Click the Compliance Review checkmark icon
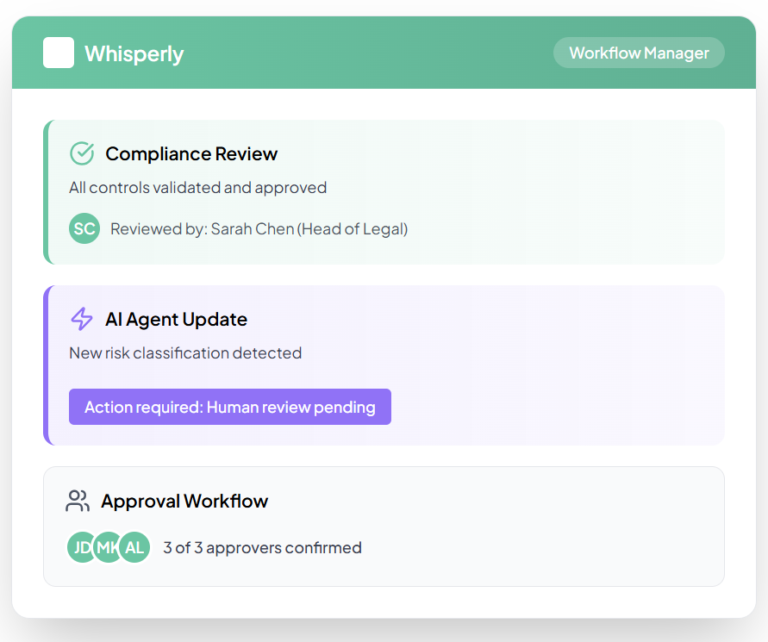 [81, 153]
